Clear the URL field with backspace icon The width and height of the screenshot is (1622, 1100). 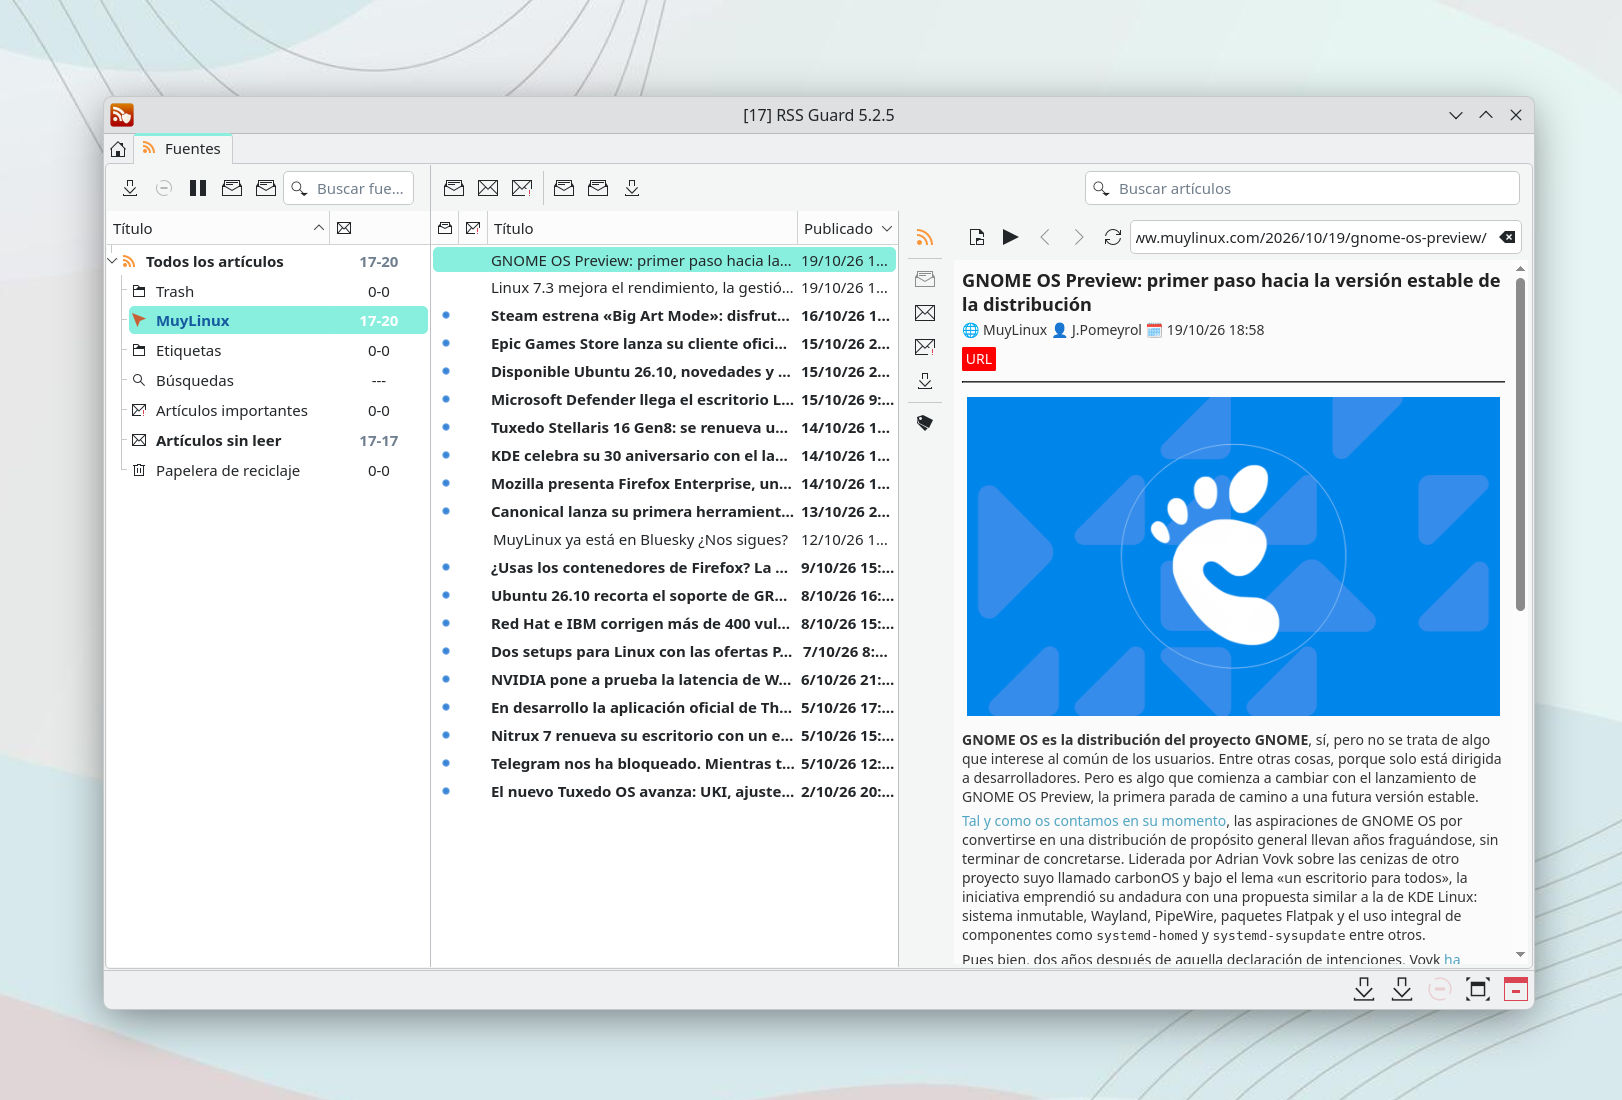(1507, 237)
